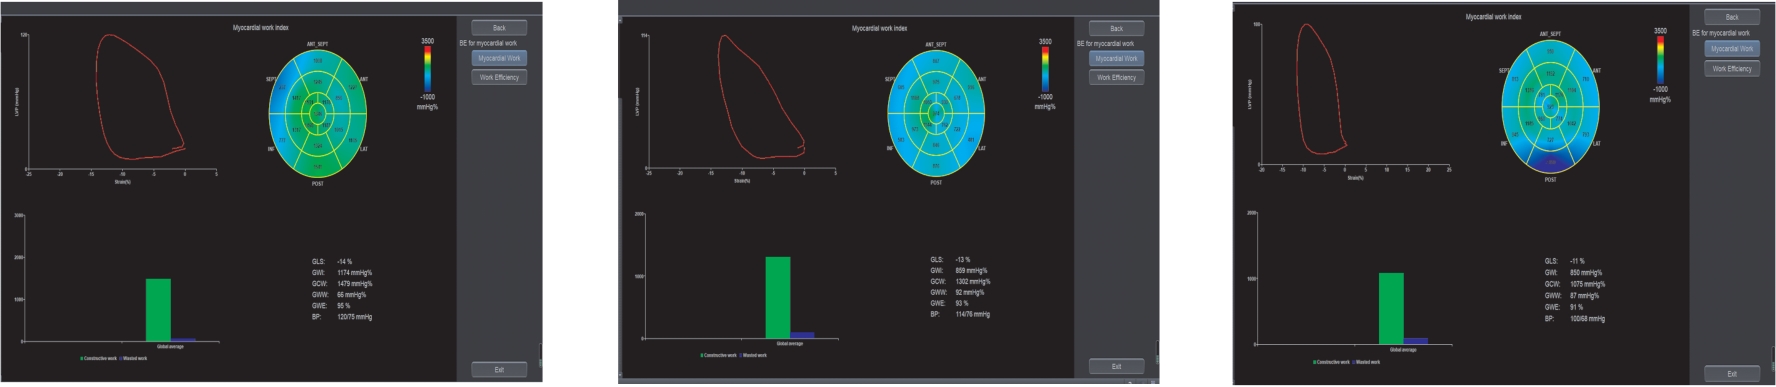The width and height of the screenshot is (1776, 387).
Task: Click the color scale bar beside GWI 850 bull's-eye
Action: point(1660,60)
